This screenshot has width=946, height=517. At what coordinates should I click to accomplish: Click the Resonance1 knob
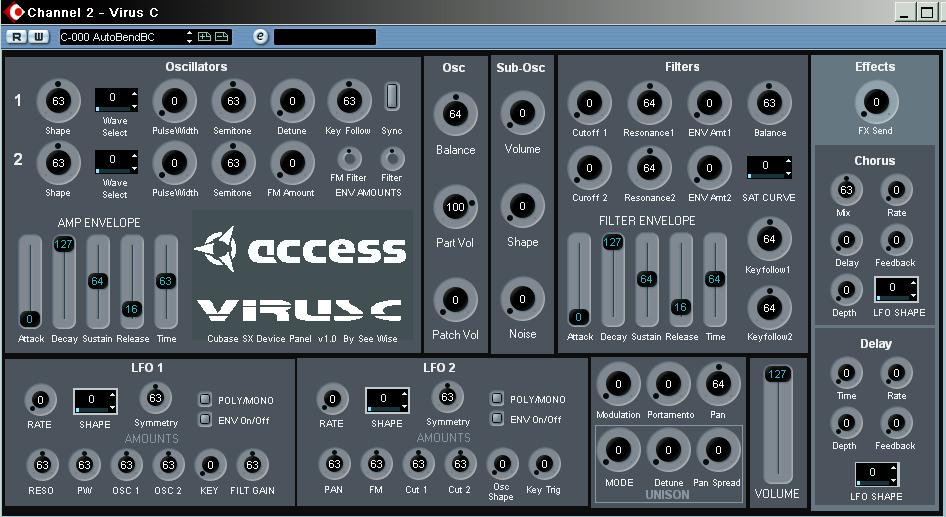(649, 103)
